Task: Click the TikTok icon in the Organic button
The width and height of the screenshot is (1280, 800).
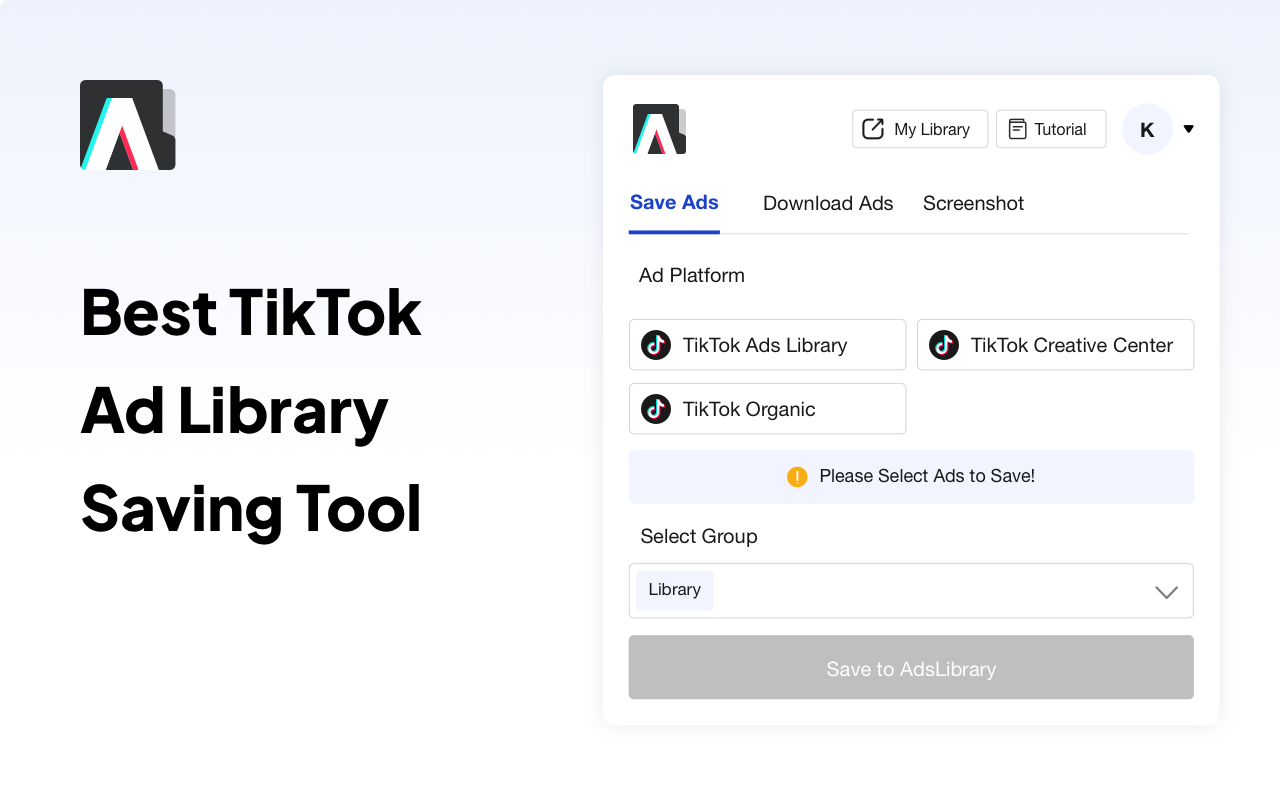Action: 656,409
